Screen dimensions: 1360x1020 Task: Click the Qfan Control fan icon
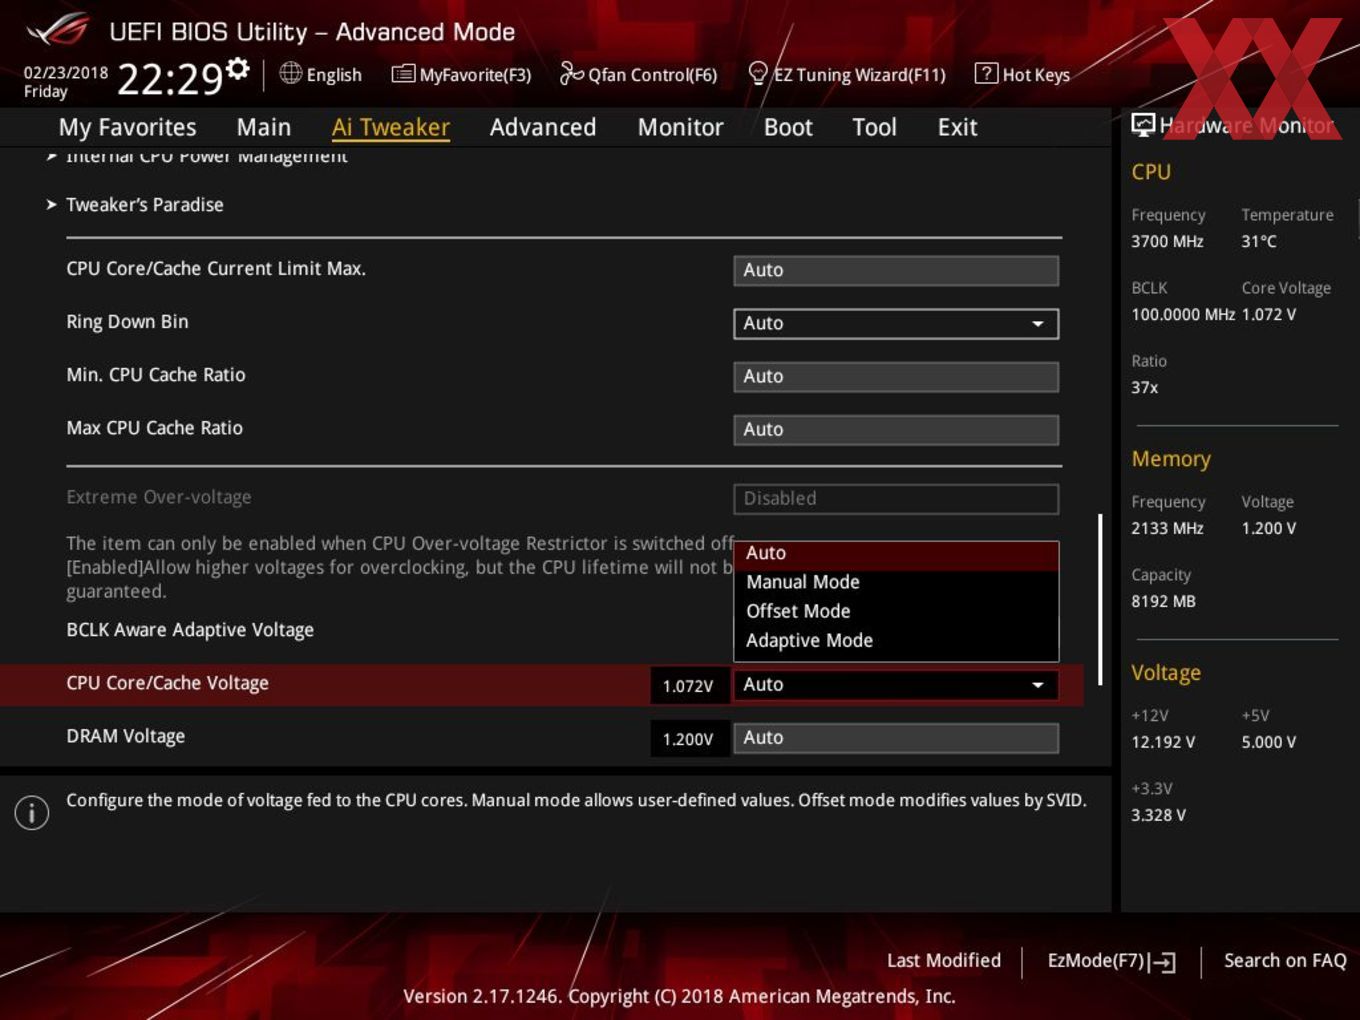pyautogui.click(x=571, y=73)
